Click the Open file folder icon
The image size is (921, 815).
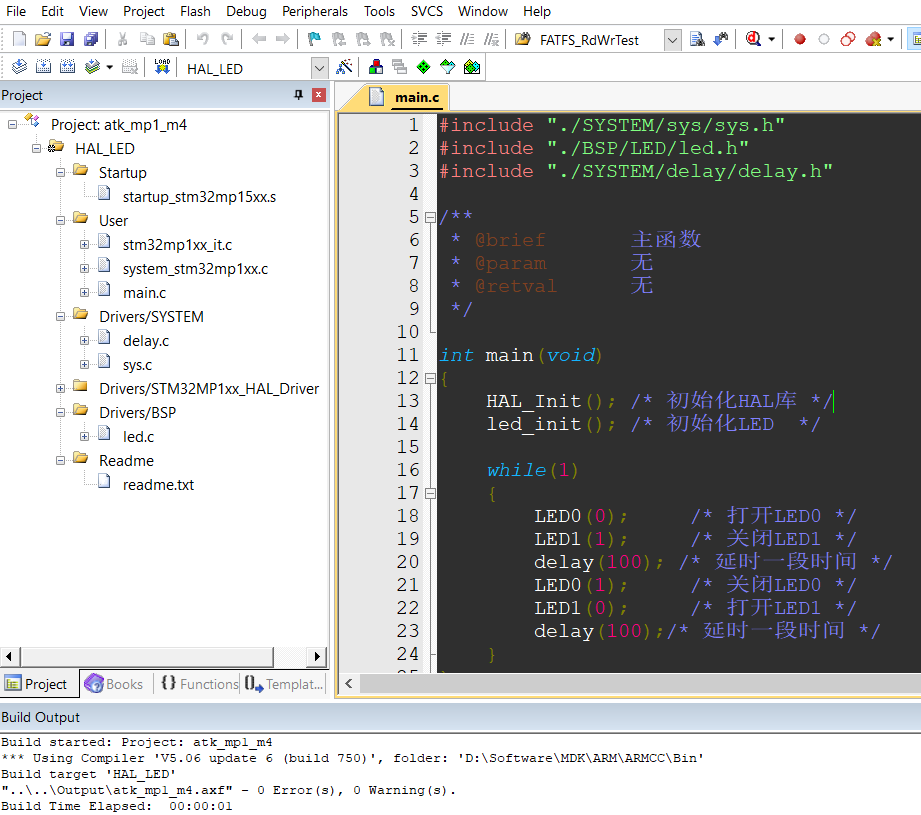click(43, 39)
